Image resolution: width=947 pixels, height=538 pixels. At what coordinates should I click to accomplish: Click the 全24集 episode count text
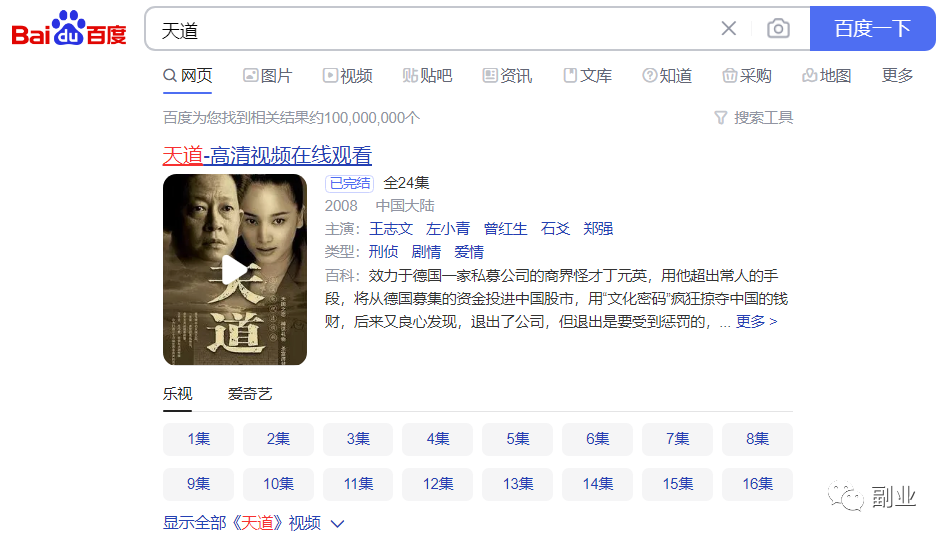pos(406,183)
